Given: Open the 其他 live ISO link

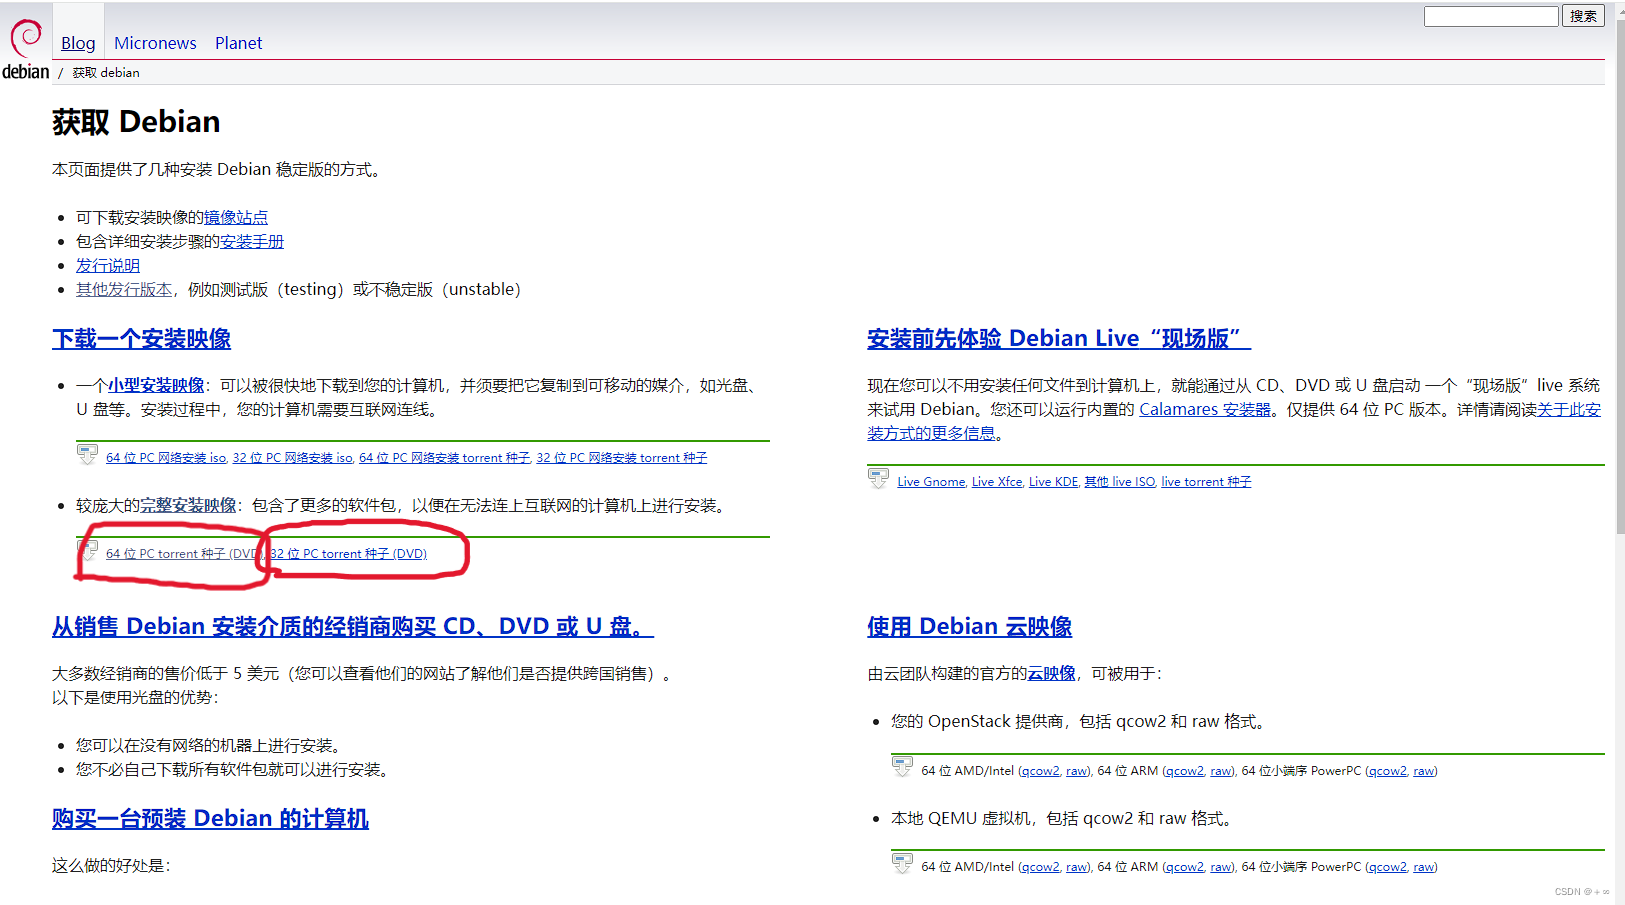Looking at the screenshot, I should click(1120, 482).
